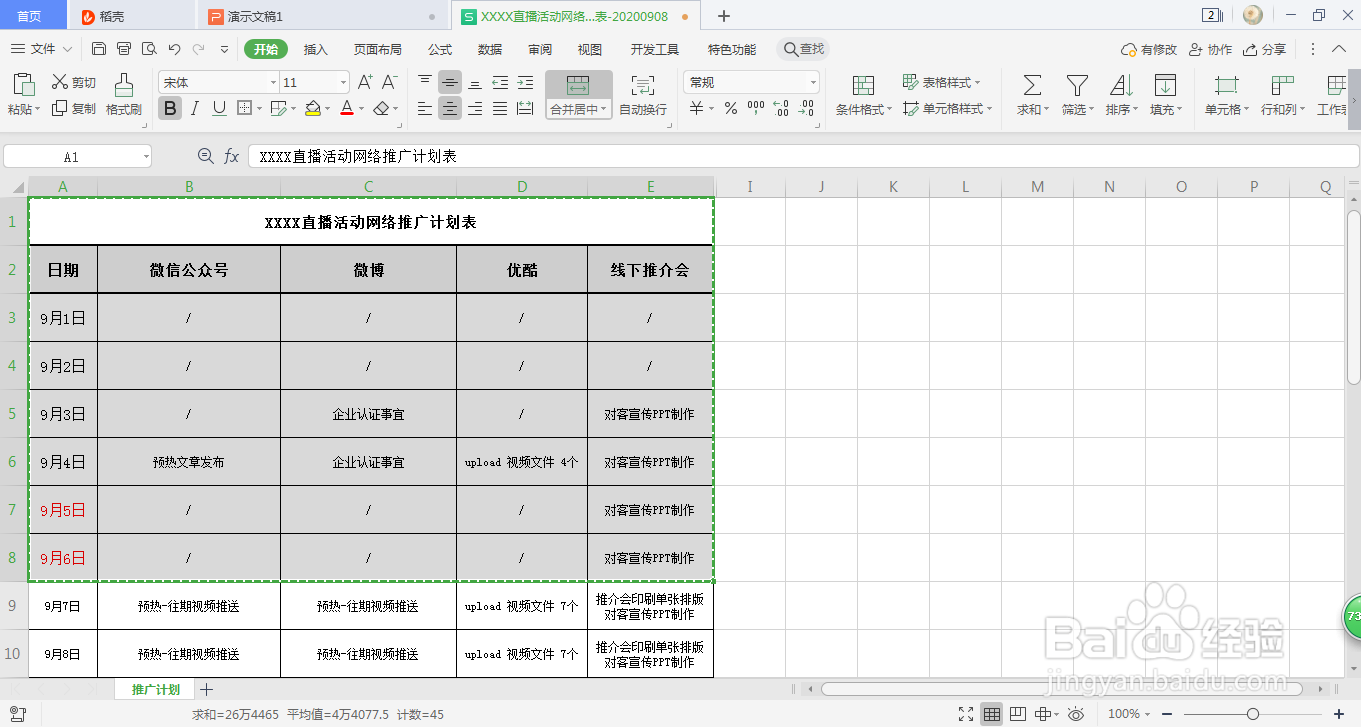The height and width of the screenshot is (727, 1361).
Task: Click the fill color bucket swatch
Action: (x=312, y=109)
